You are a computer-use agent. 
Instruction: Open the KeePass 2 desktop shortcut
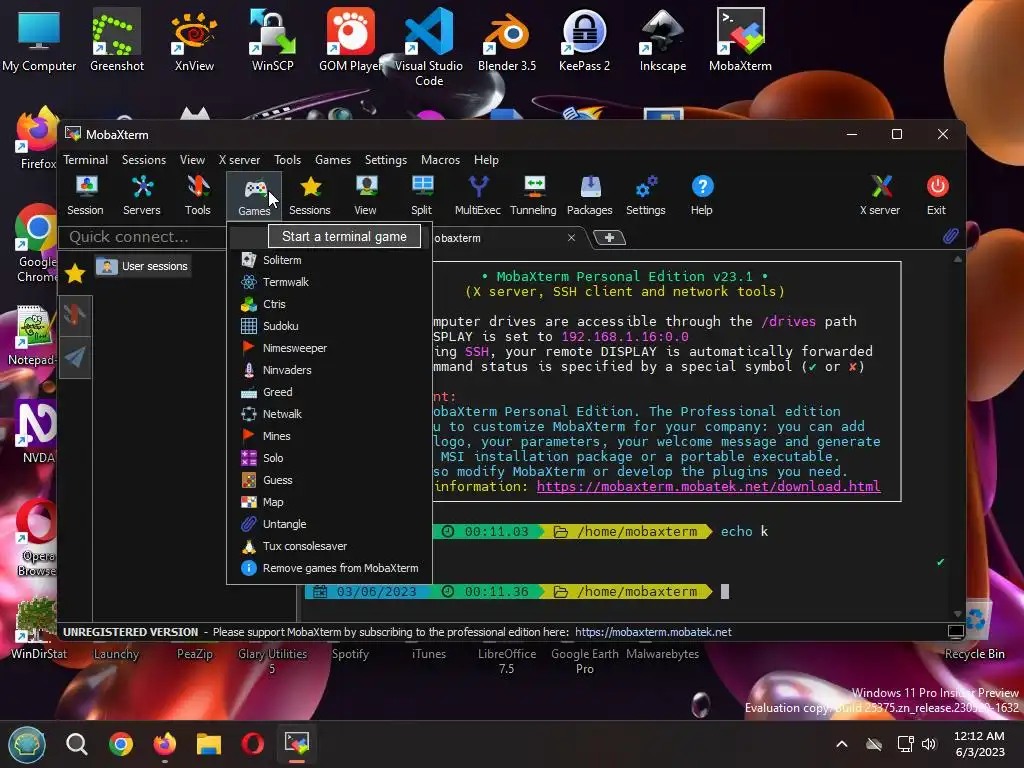pos(584,39)
